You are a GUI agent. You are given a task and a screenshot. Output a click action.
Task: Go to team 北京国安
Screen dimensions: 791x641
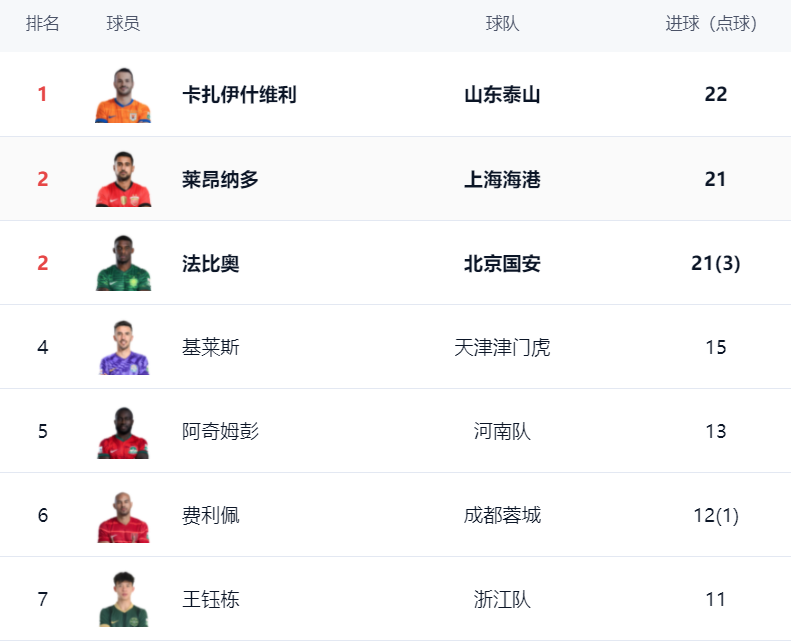502,264
